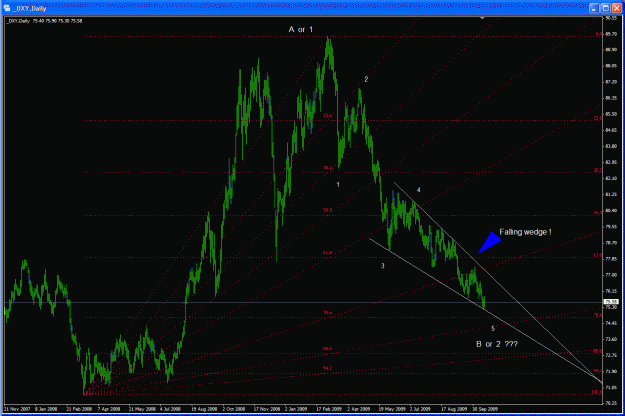Screen dimensions: 625x416
Task: Click the 50.0 Fibonacci level label mid-chart
Action: [x=328, y=210]
